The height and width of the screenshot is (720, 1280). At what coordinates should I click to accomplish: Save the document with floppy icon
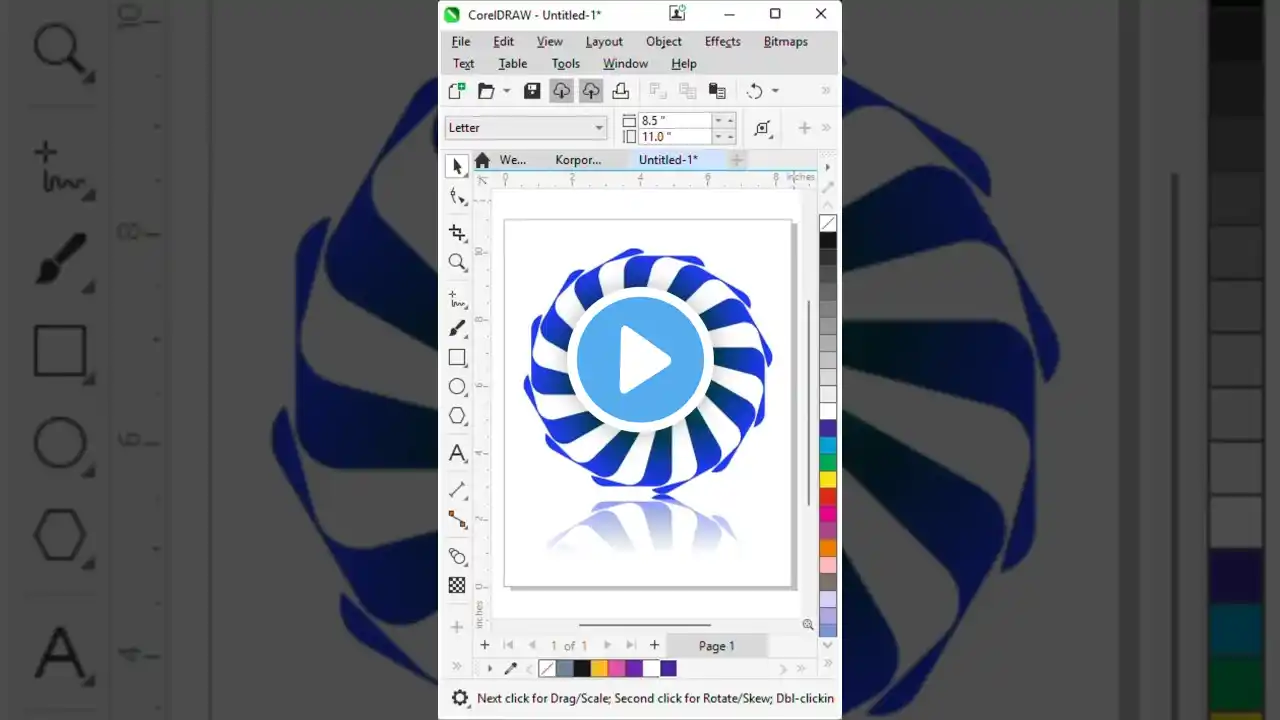[532, 91]
